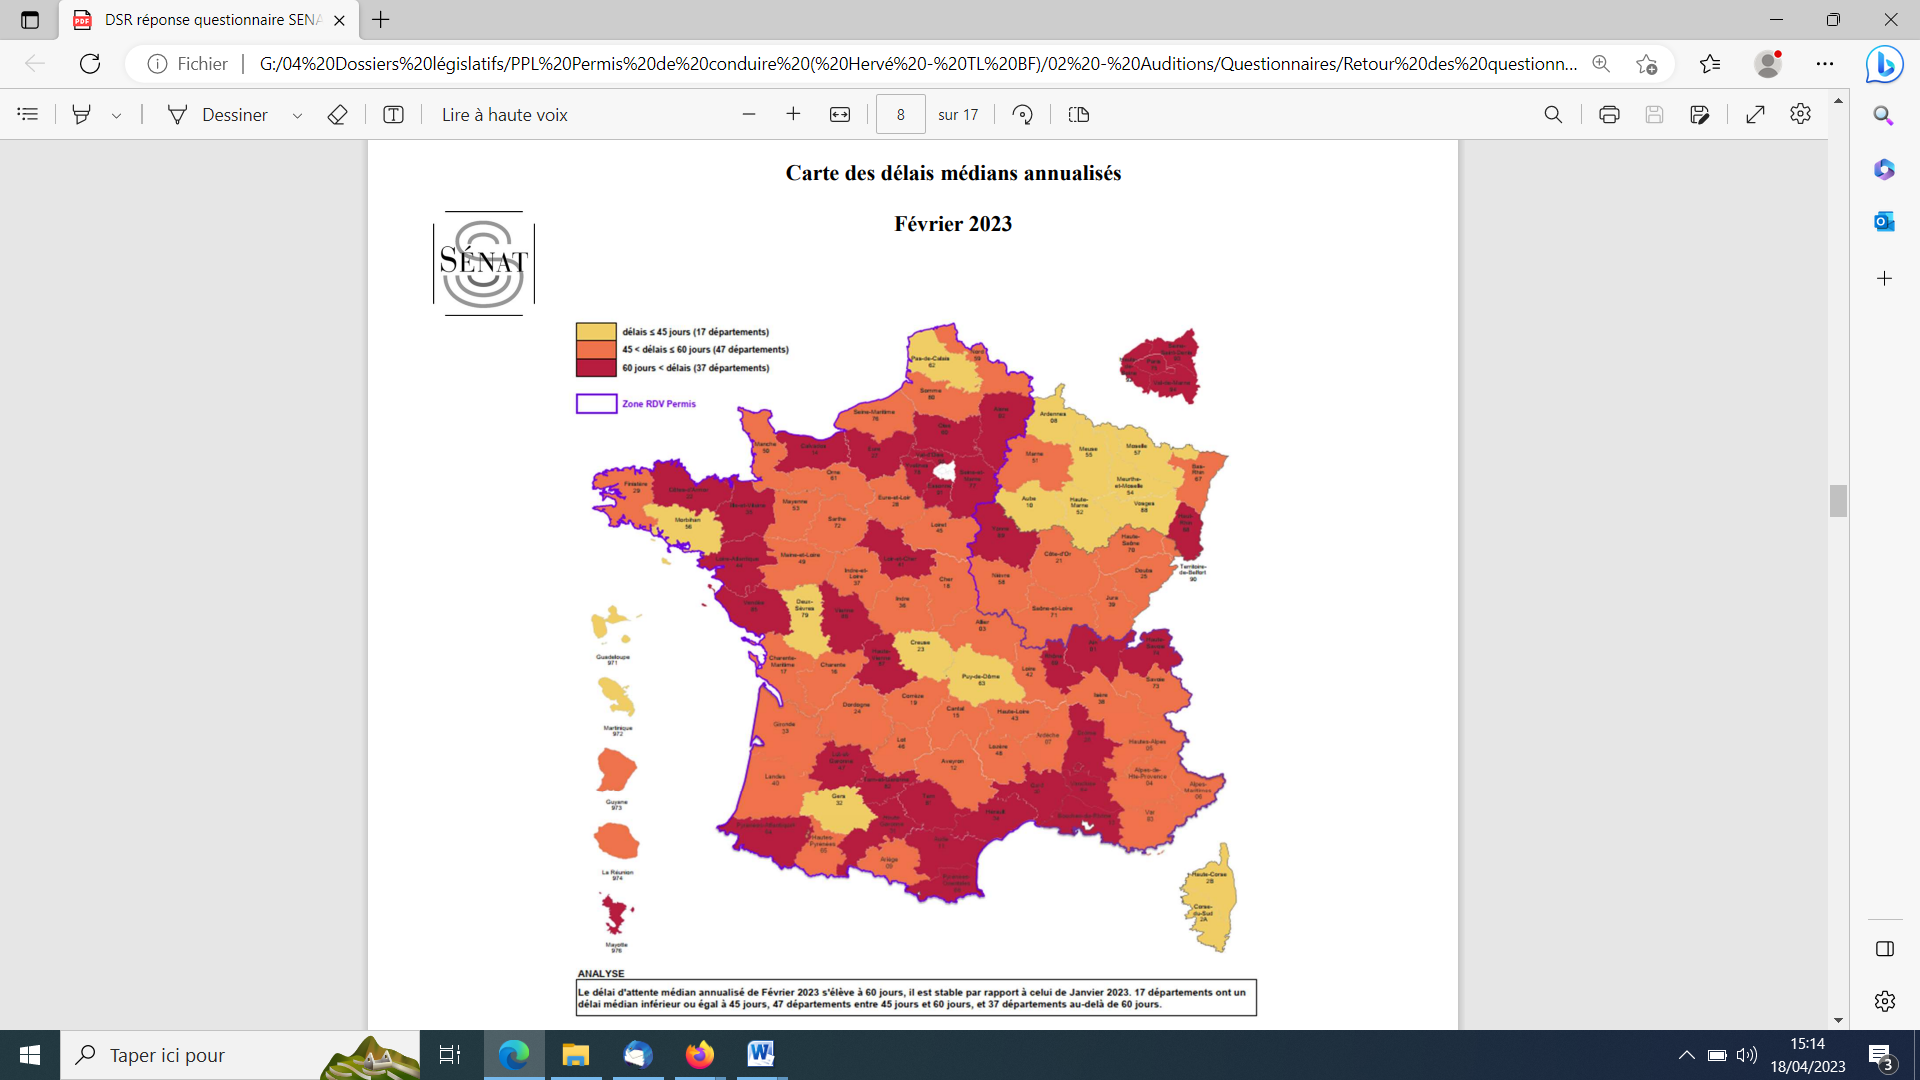Select the highlighter tool in PDF toolbar

click(x=82, y=114)
